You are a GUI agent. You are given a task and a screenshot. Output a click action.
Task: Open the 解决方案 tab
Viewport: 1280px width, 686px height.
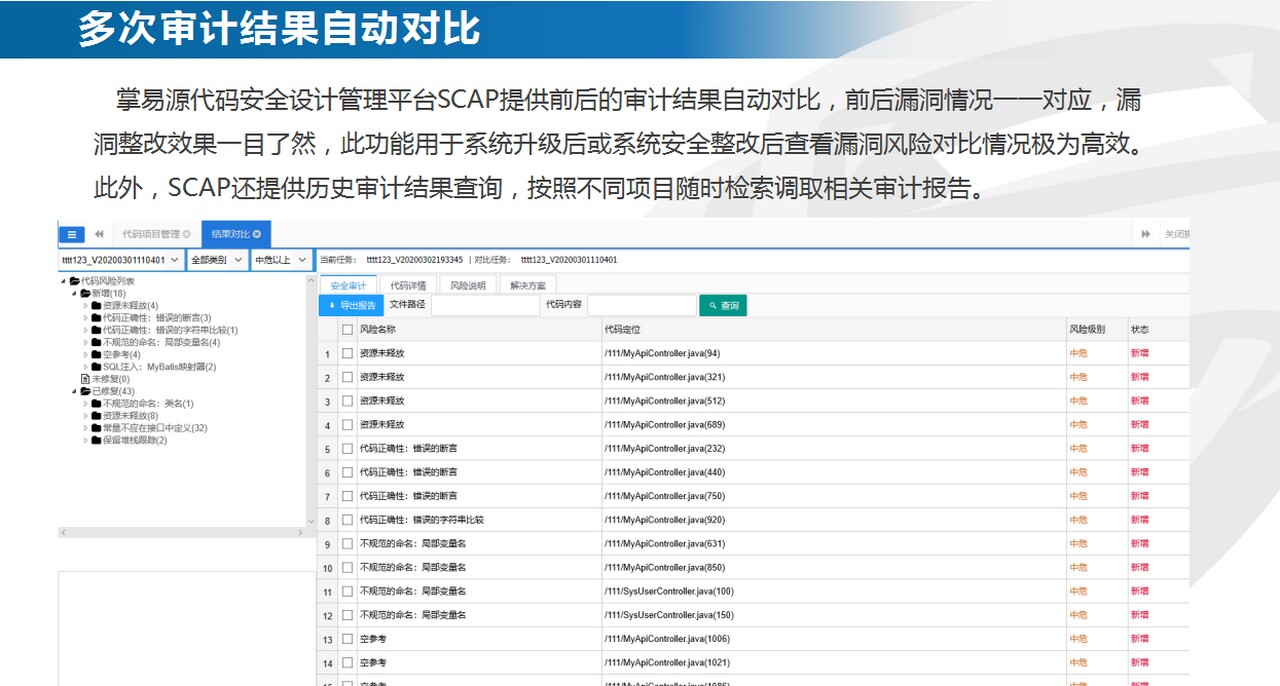tap(528, 285)
